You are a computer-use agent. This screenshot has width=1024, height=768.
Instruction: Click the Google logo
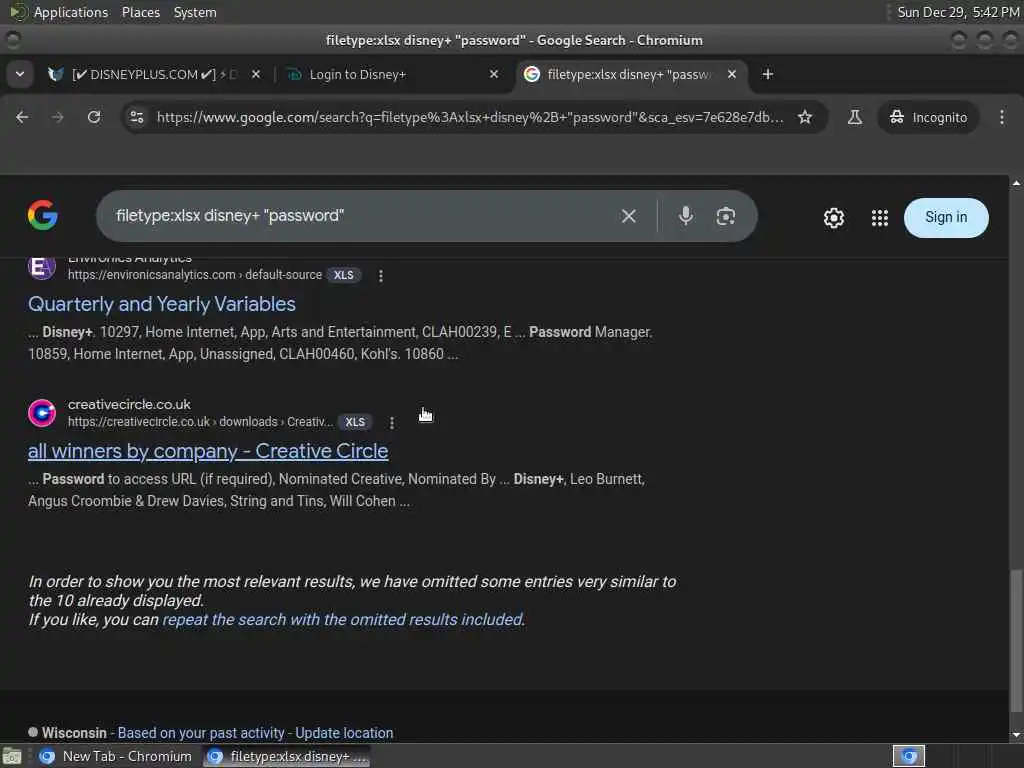pyautogui.click(x=43, y=216)
